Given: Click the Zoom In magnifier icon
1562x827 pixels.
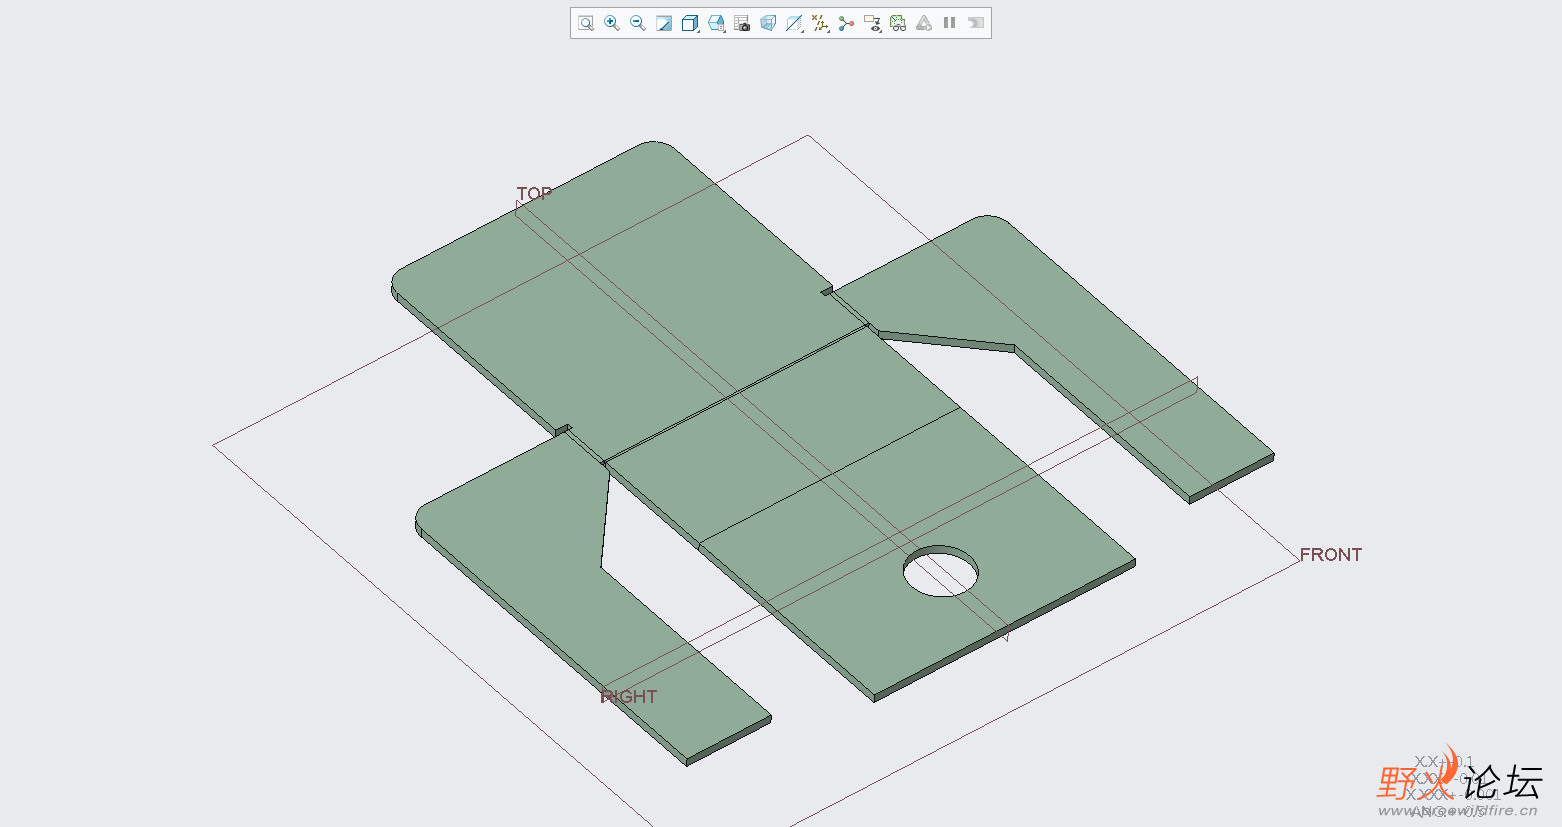Looking at the screenshot, I should click(612, 23).
